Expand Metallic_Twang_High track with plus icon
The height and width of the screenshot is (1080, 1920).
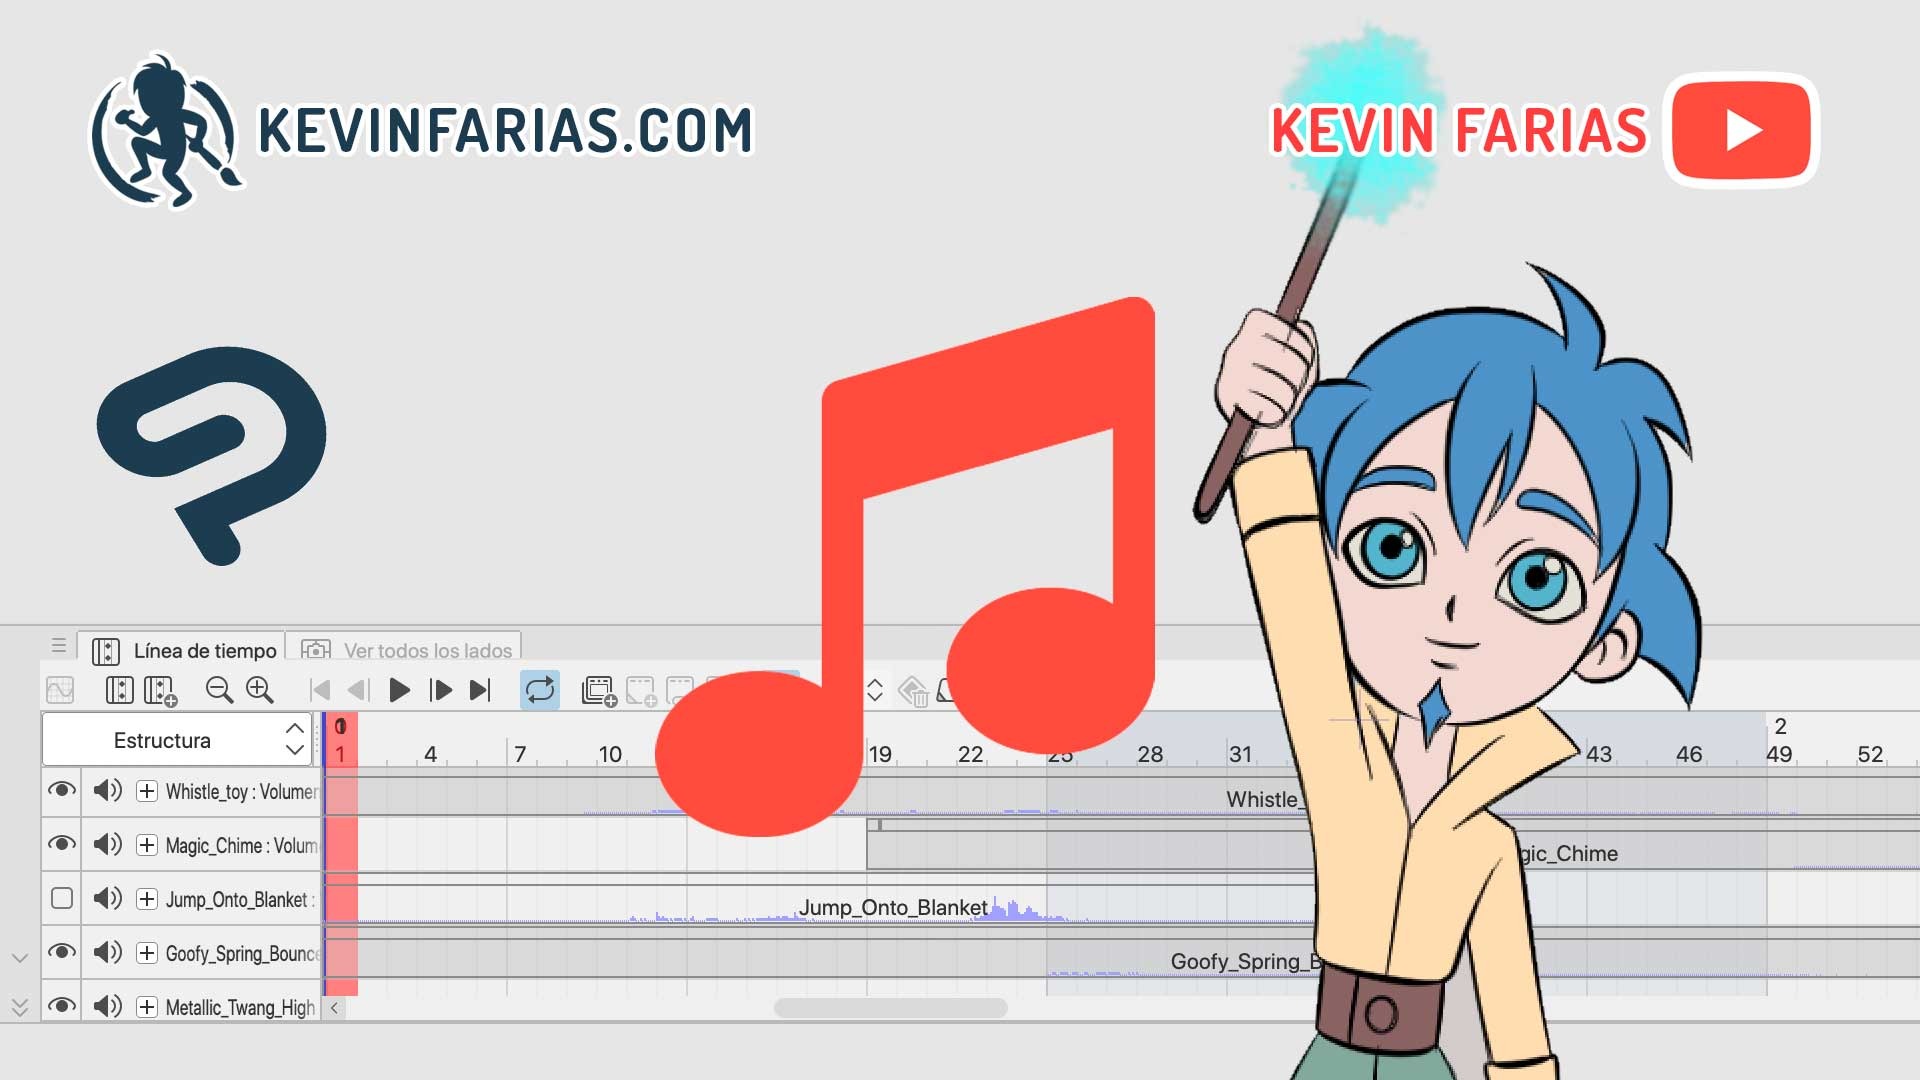click(x=147, y=1007)
